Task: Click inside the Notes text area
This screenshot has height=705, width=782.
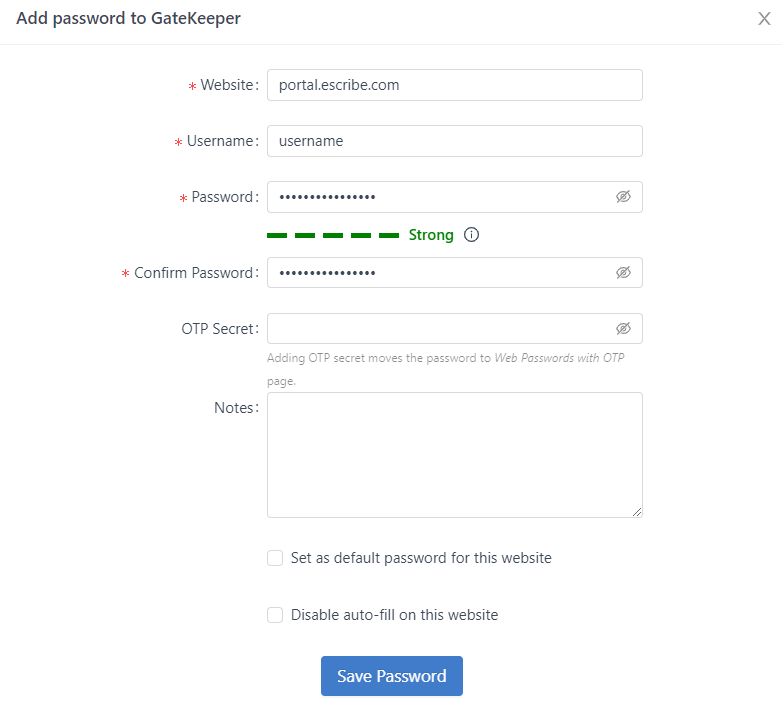Action: click(x=454, y=455)
